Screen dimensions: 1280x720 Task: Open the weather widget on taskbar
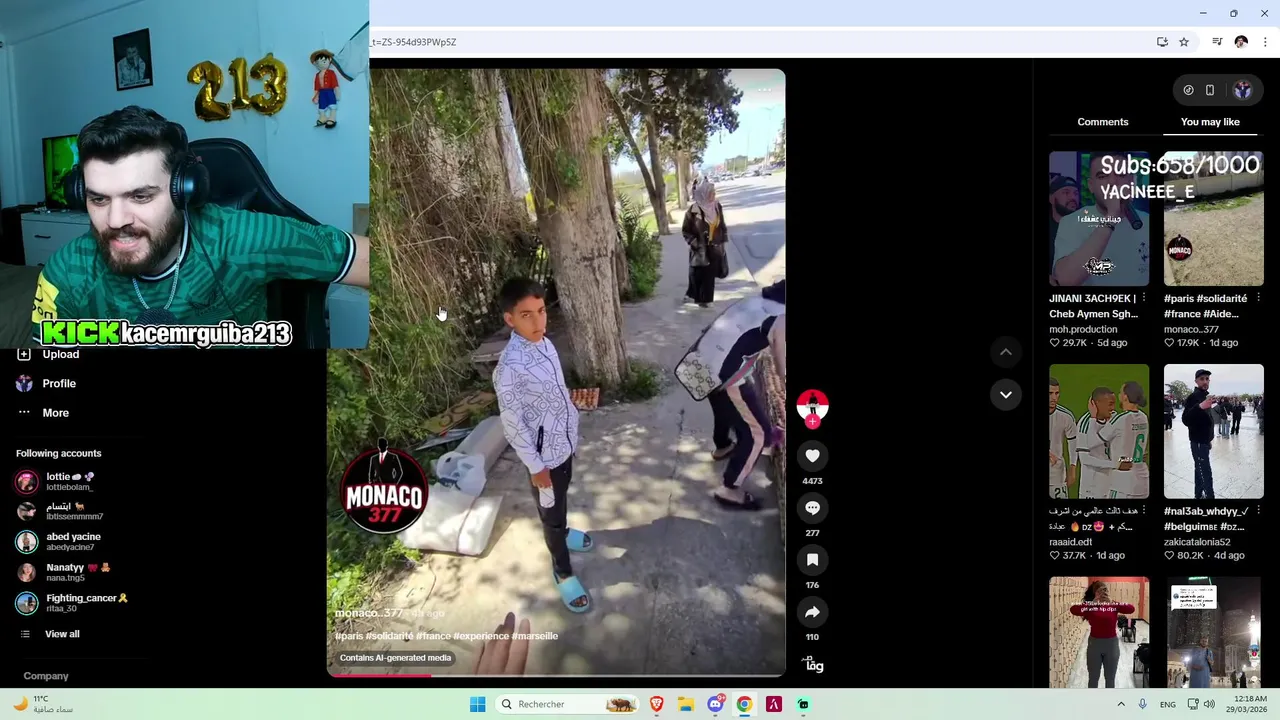pos(42,704)
